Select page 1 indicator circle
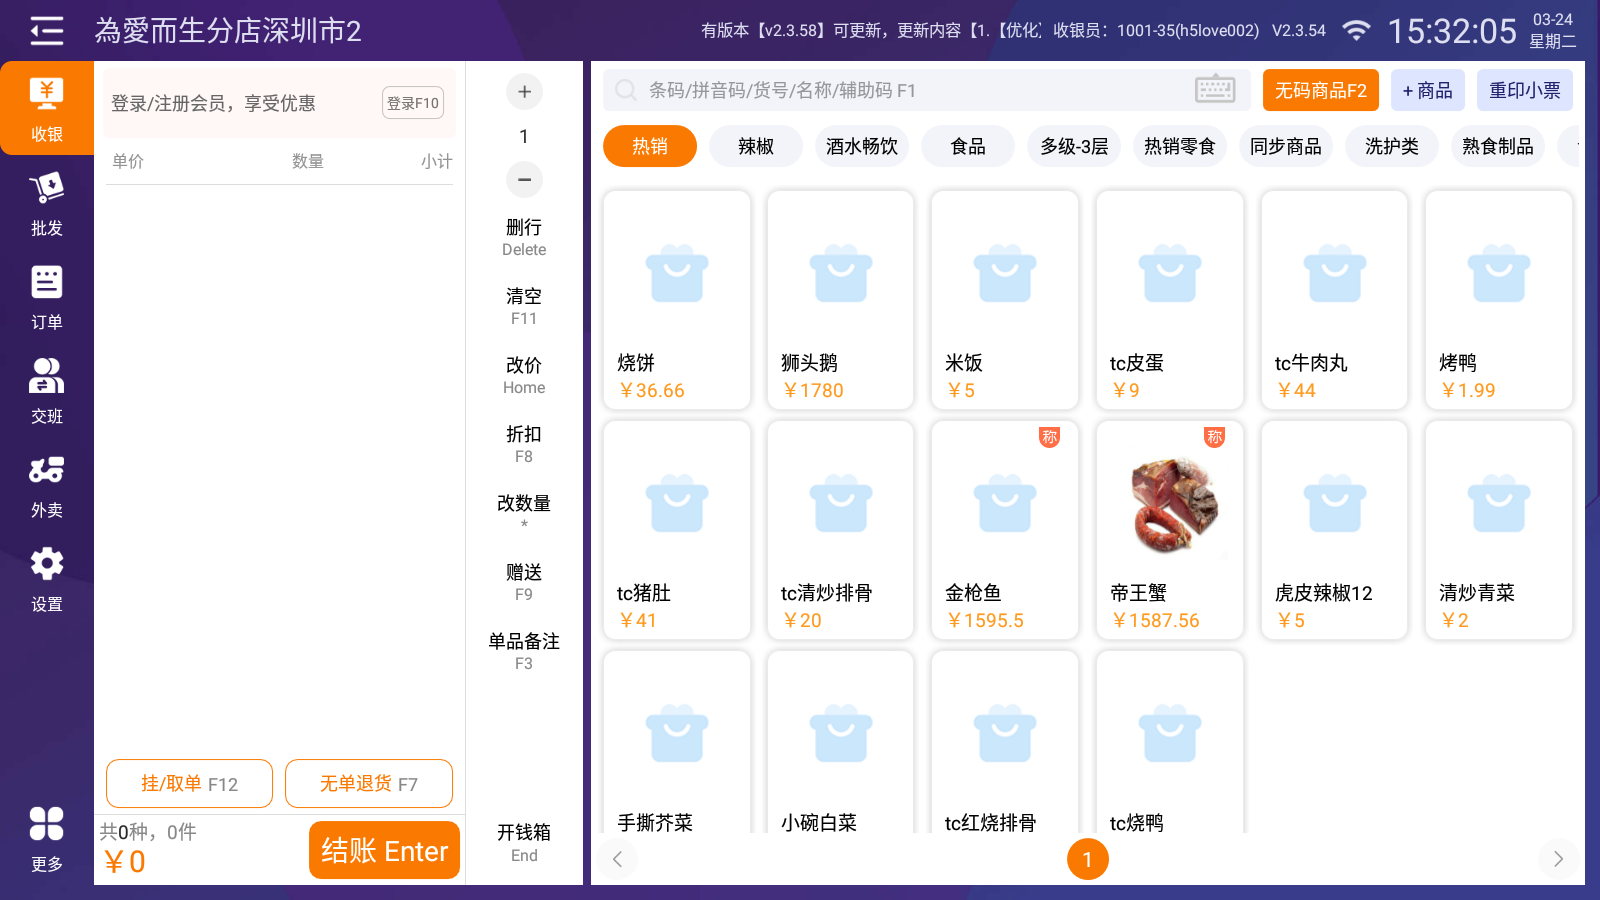Image resolution: width=1600 pixels, height=900 pixels. coord(1088,859)
